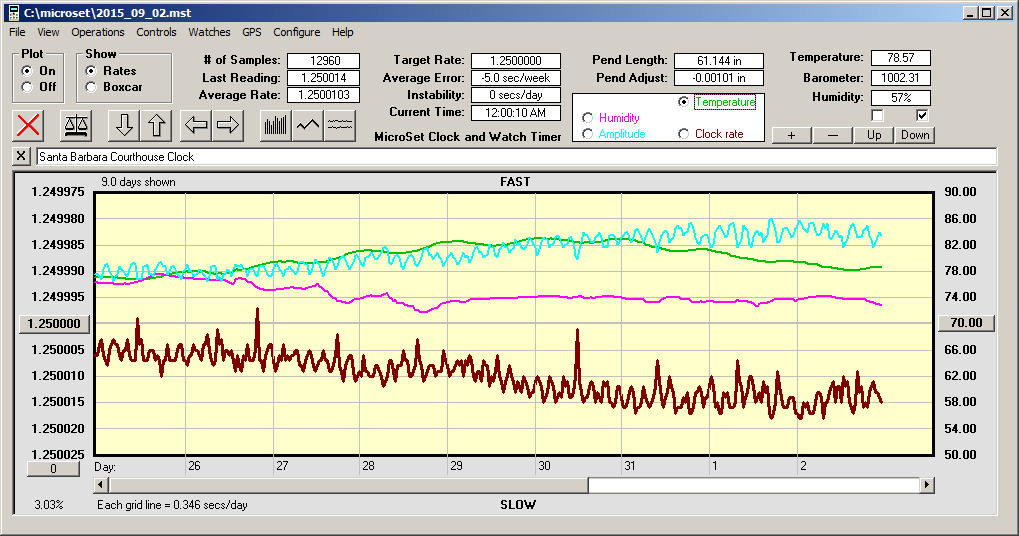Image resolution: width=1019 pixels, height=536 pixels.
Task: Open the GPS menu
Action: [252, 32]
